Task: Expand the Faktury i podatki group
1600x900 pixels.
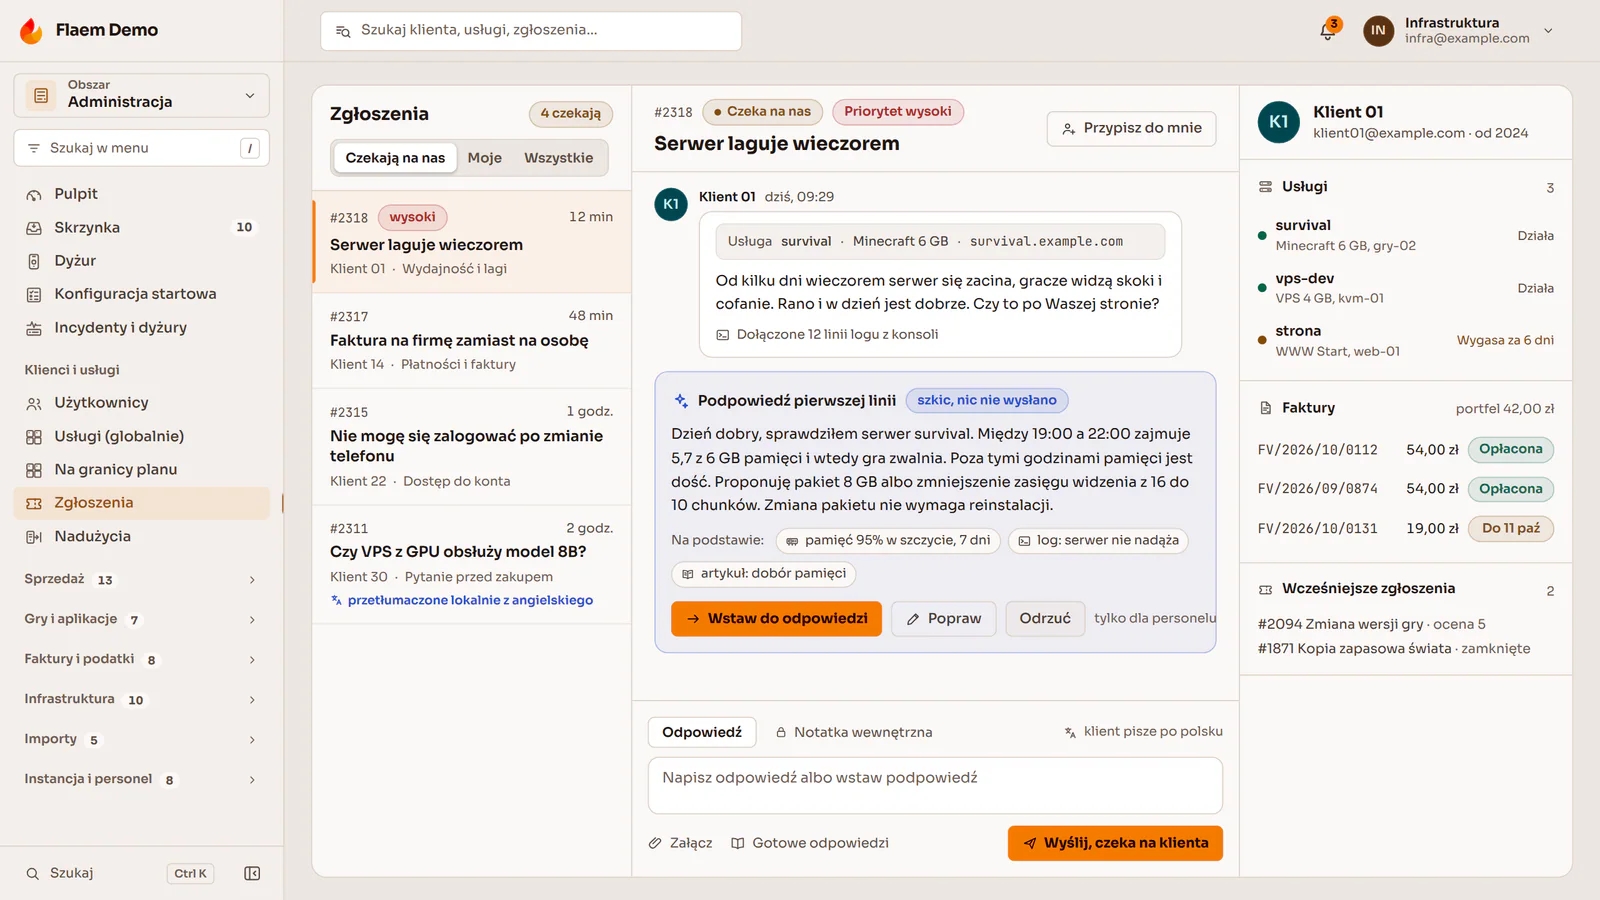Action: click(142, 659)
